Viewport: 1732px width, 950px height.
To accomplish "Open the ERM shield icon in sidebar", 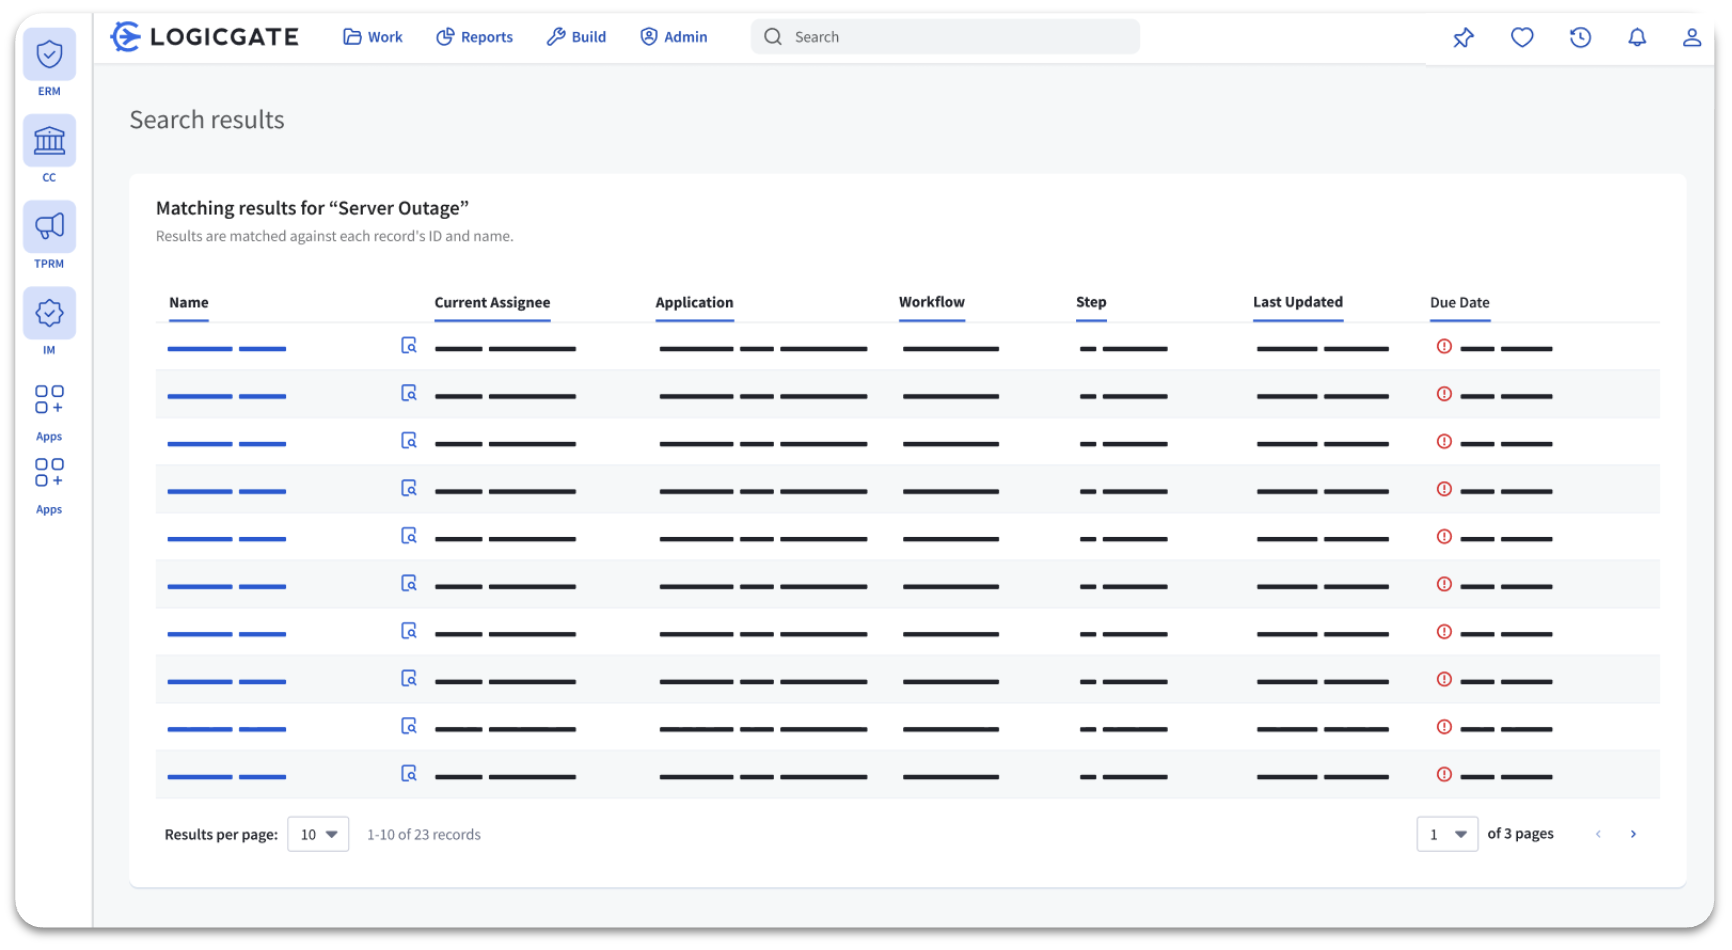I will click(49, 55).
